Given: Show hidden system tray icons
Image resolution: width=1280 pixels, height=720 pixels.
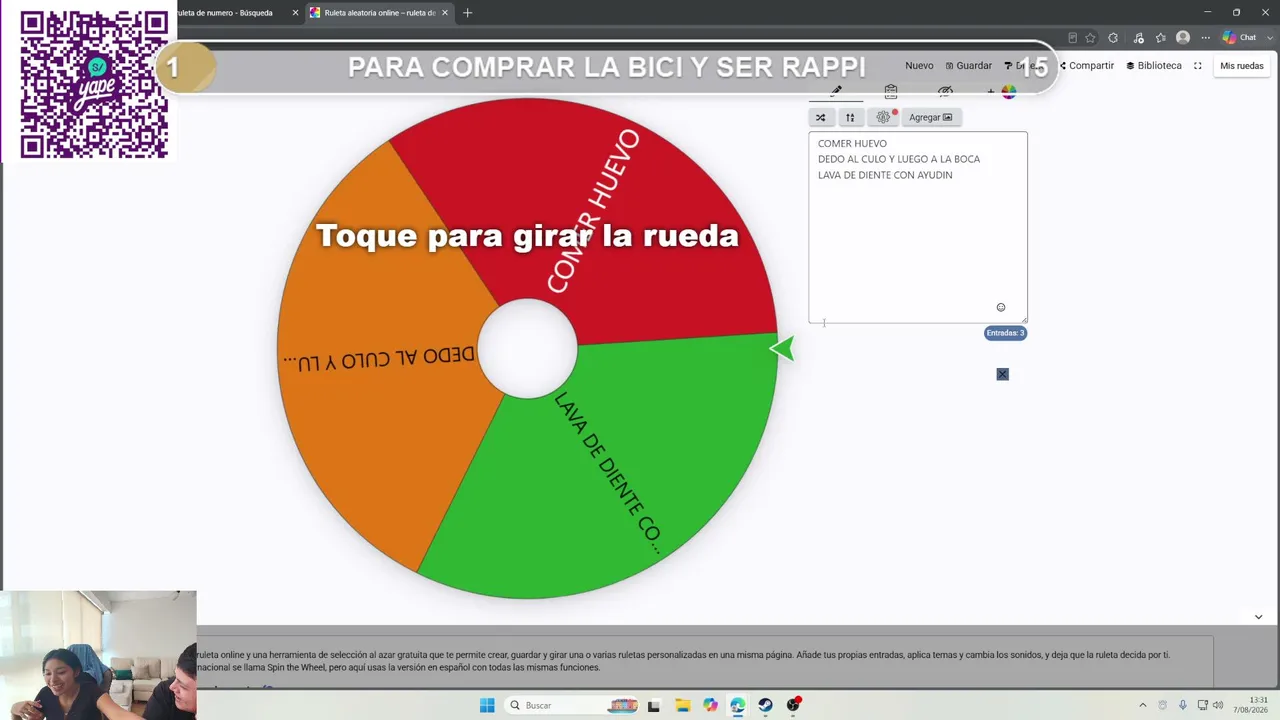Looking at the screenshot, I should pos(1143,705).
